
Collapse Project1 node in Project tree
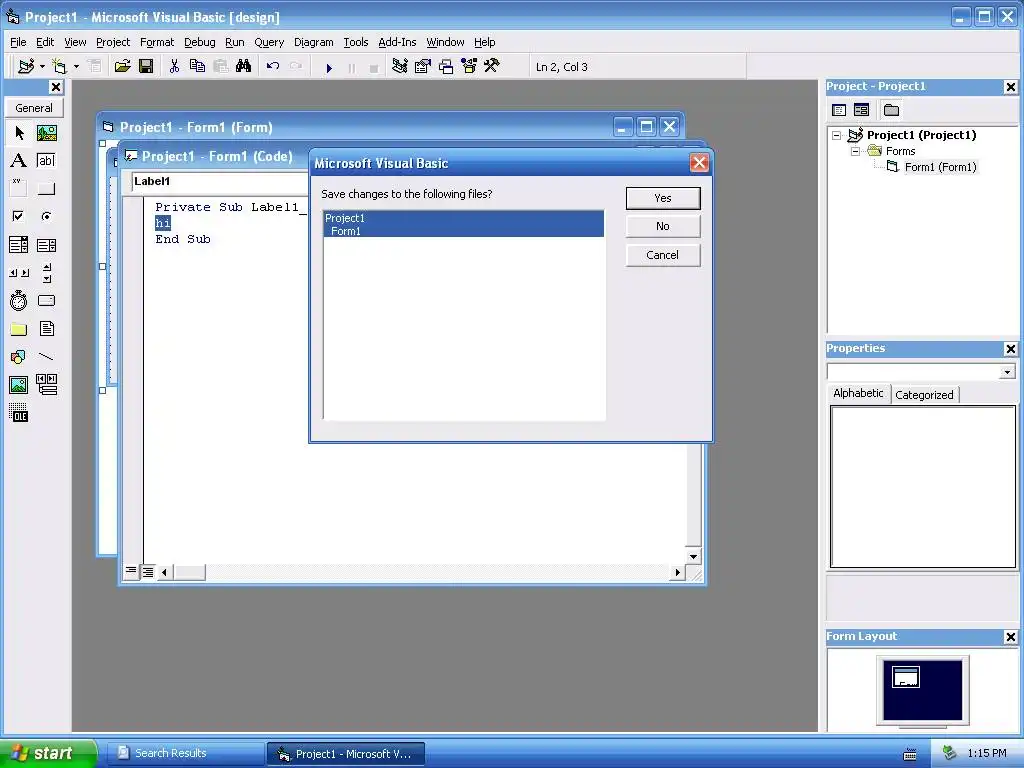[x=837, y=135]
